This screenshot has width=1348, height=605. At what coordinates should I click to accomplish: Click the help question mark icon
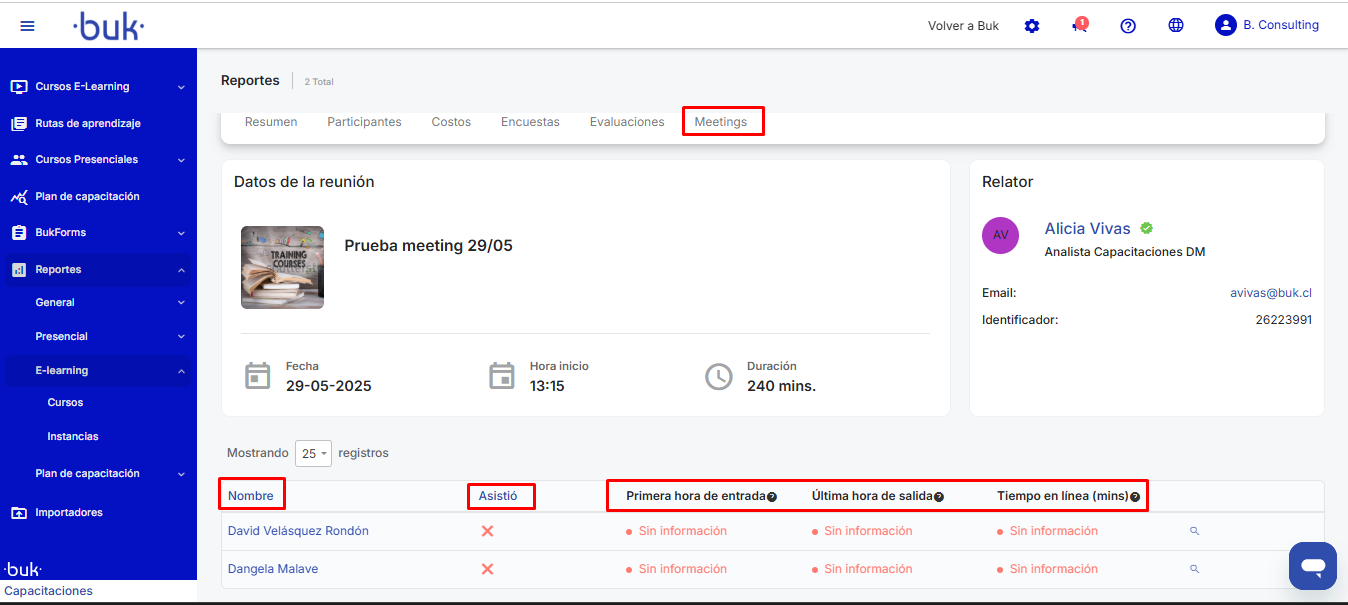point(1128,26)
